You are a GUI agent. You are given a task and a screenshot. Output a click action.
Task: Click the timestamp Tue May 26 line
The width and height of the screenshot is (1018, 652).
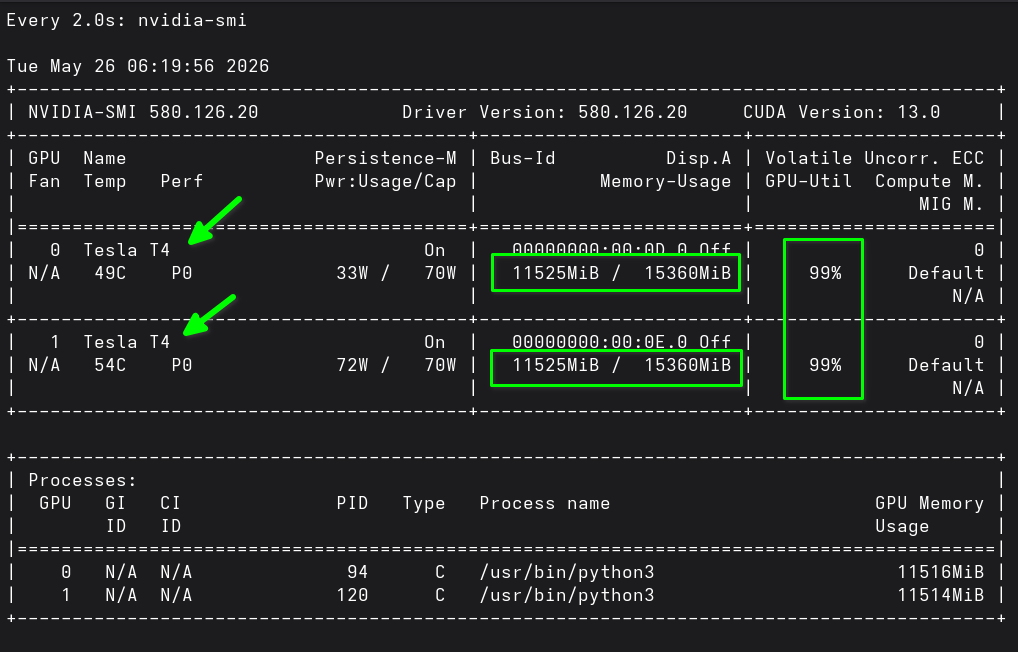(138, 66)
